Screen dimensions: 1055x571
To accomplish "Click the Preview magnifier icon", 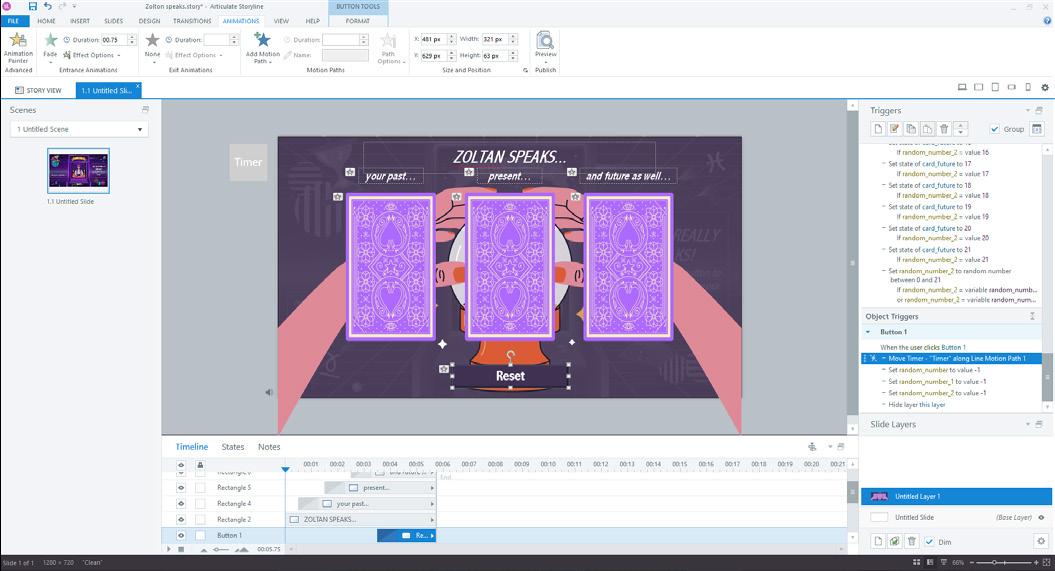I will click(x=545, y=41).
